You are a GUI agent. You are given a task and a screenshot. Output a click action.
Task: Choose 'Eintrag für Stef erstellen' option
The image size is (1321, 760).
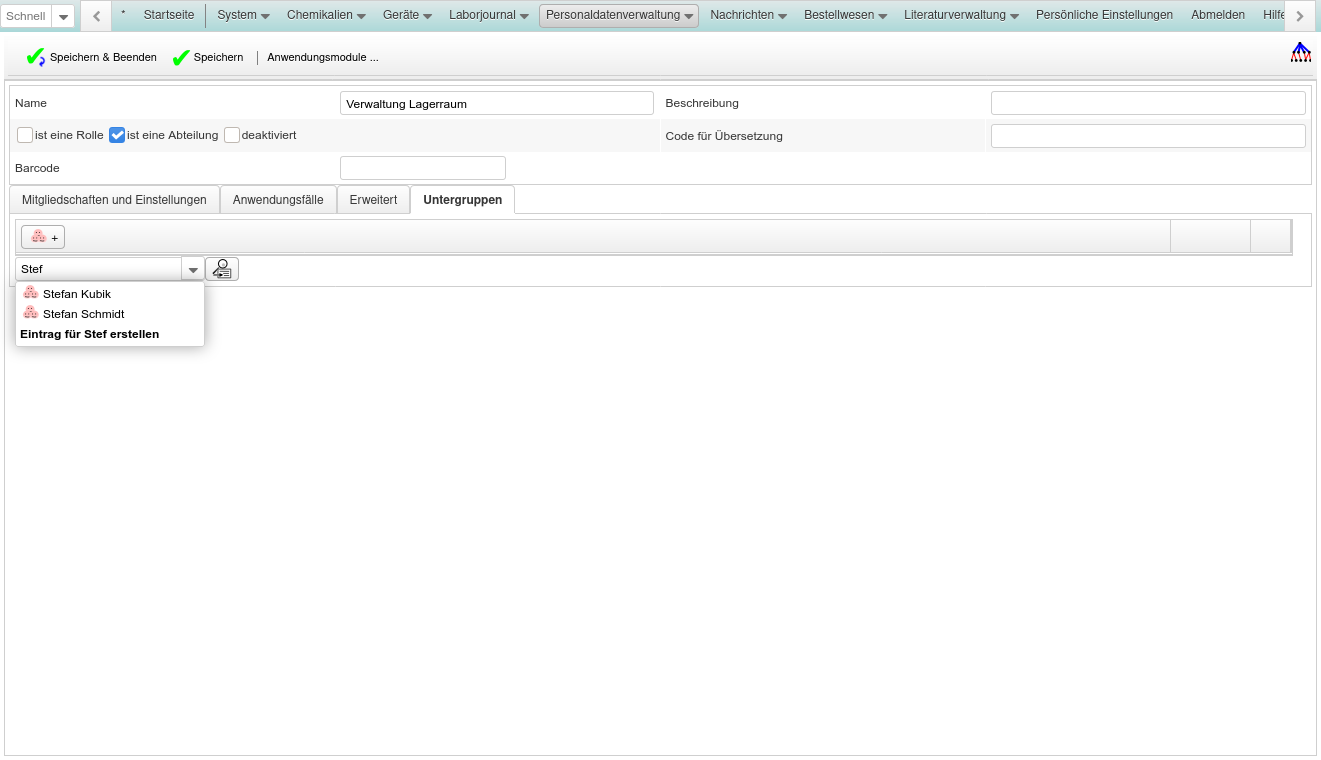[90, 334]
